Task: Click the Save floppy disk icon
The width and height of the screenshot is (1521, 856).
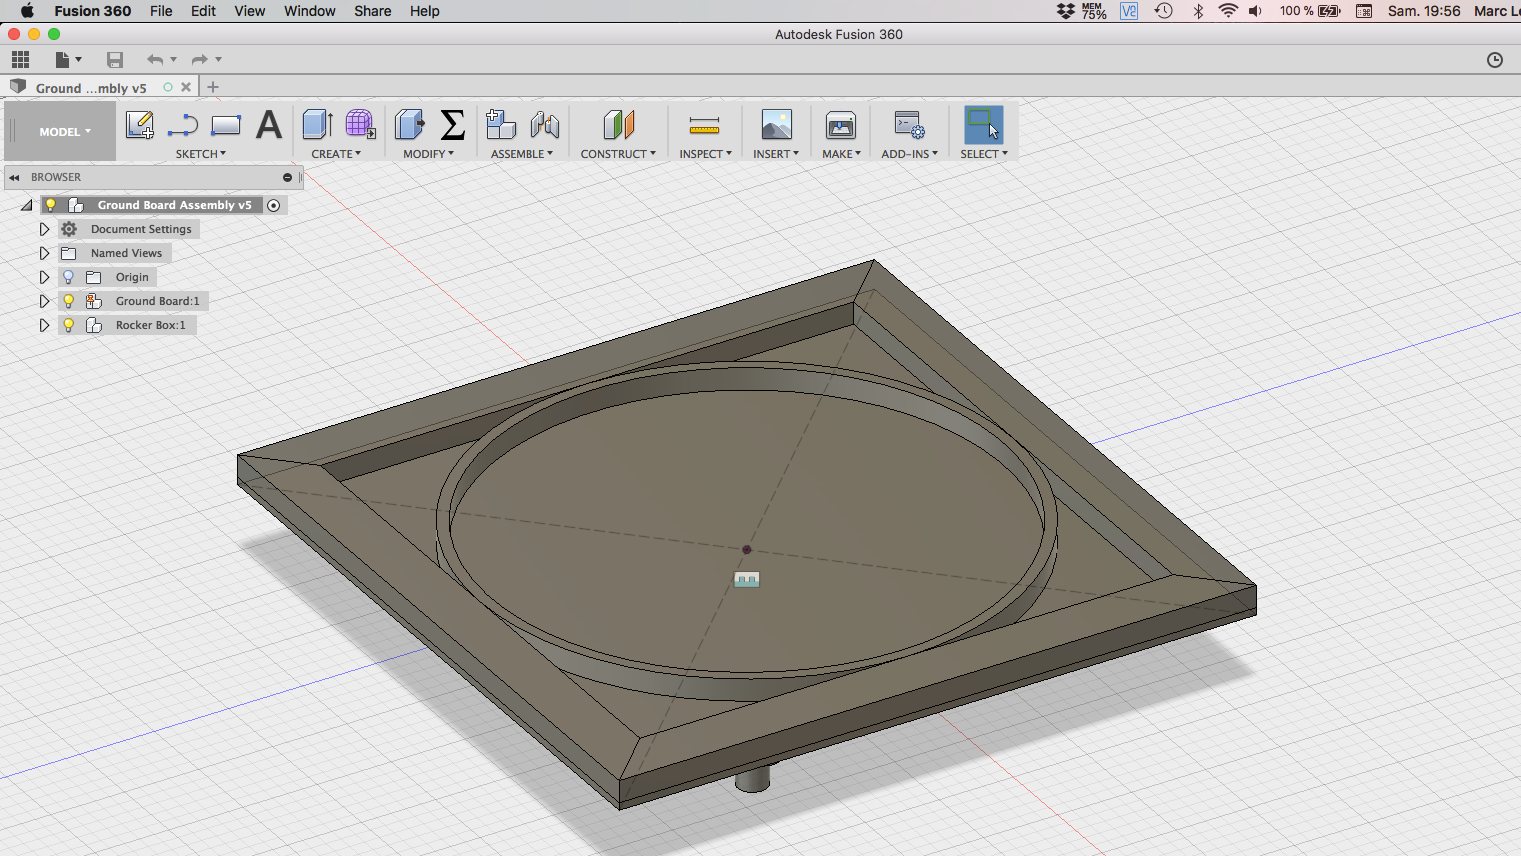Action: 115,60
